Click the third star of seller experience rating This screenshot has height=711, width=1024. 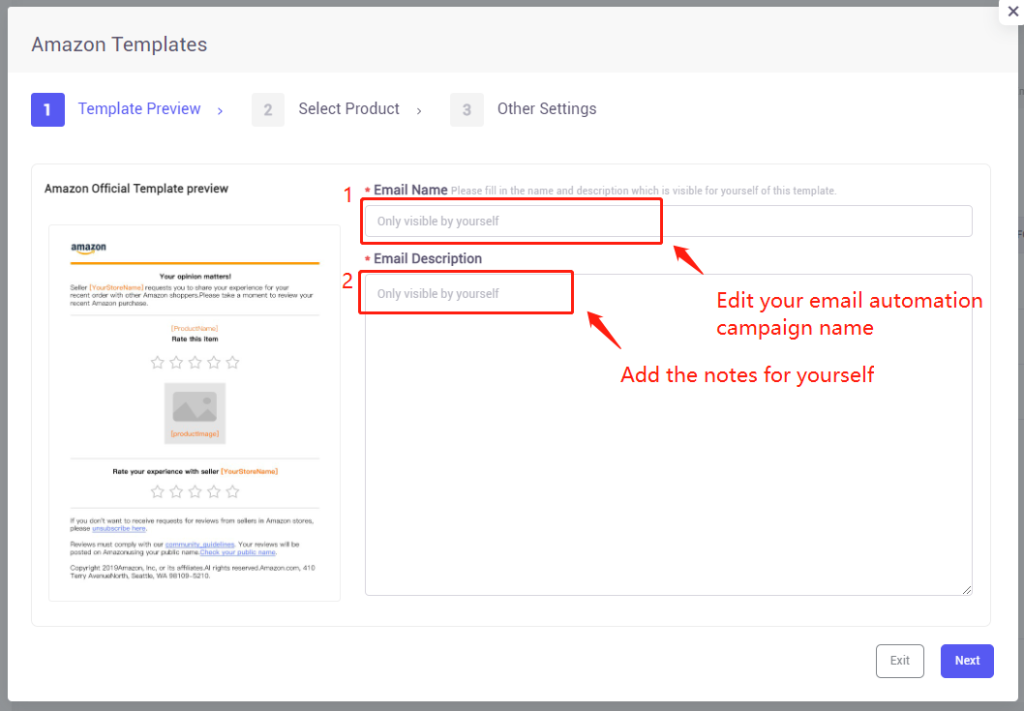pos(195,492)
